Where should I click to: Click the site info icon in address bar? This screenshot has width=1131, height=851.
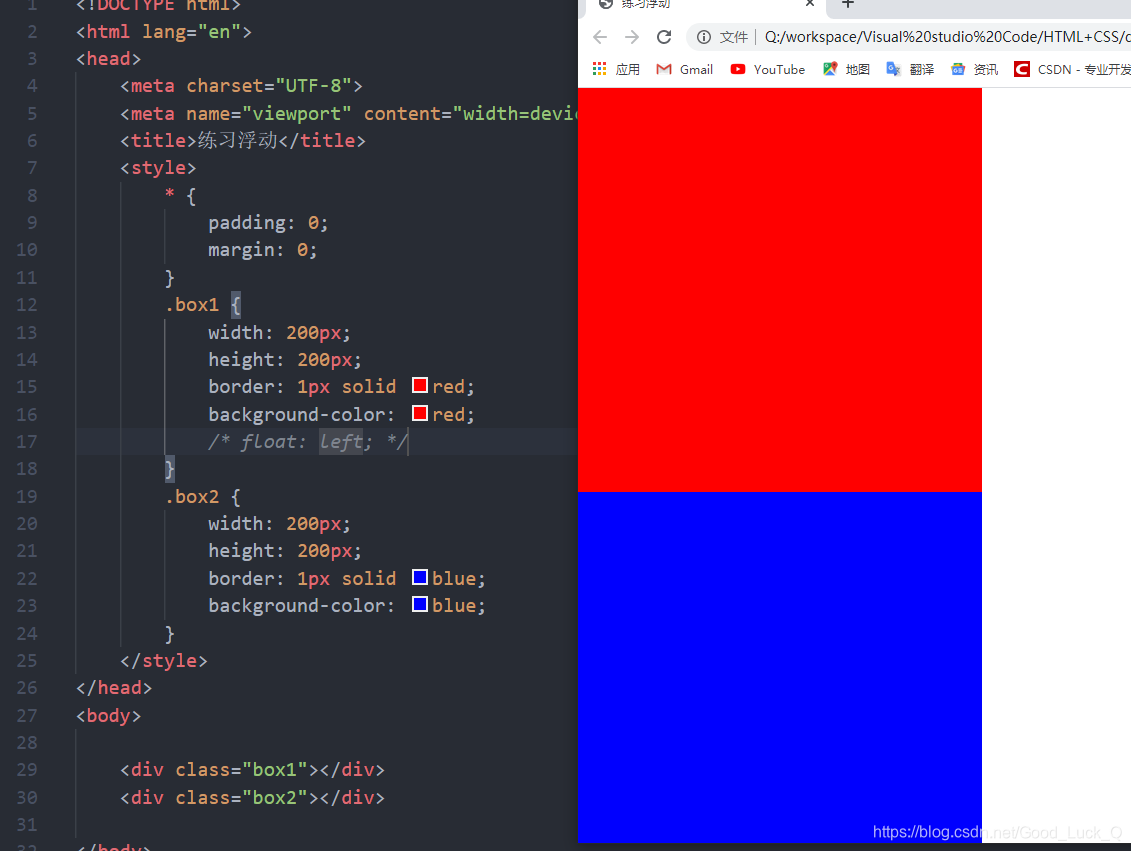(x=704, y=37)
